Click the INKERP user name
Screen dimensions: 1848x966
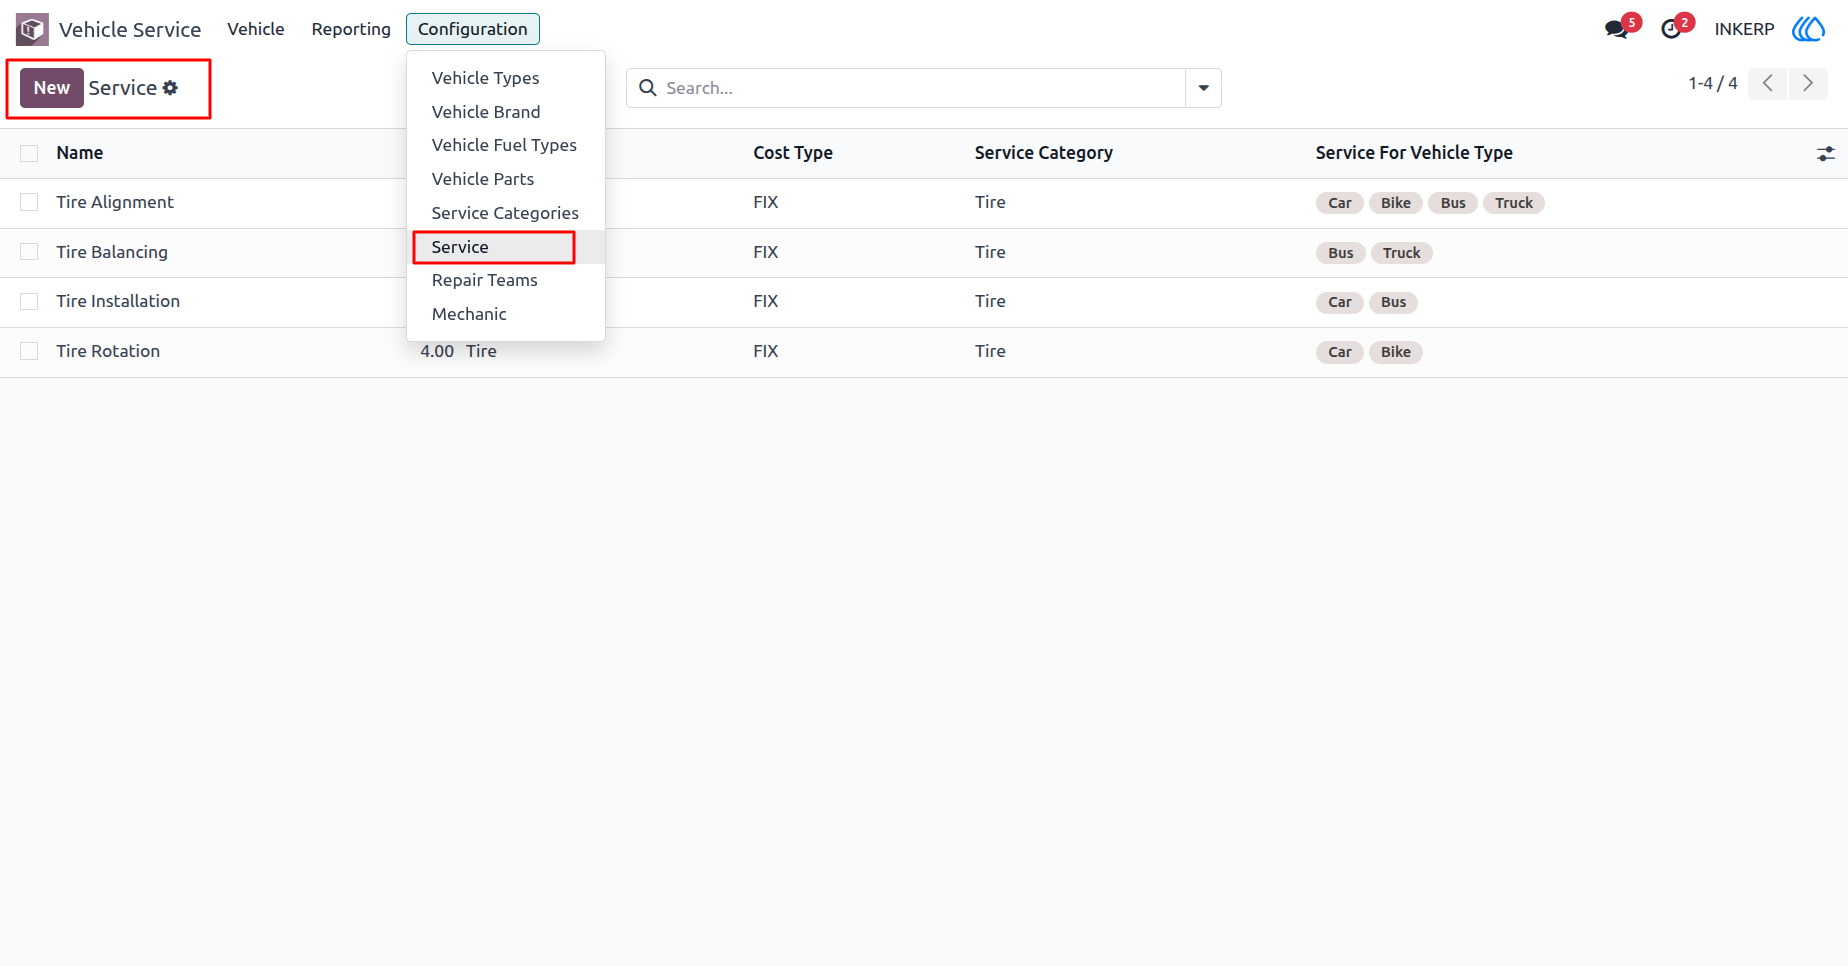tap(1744, 29)
